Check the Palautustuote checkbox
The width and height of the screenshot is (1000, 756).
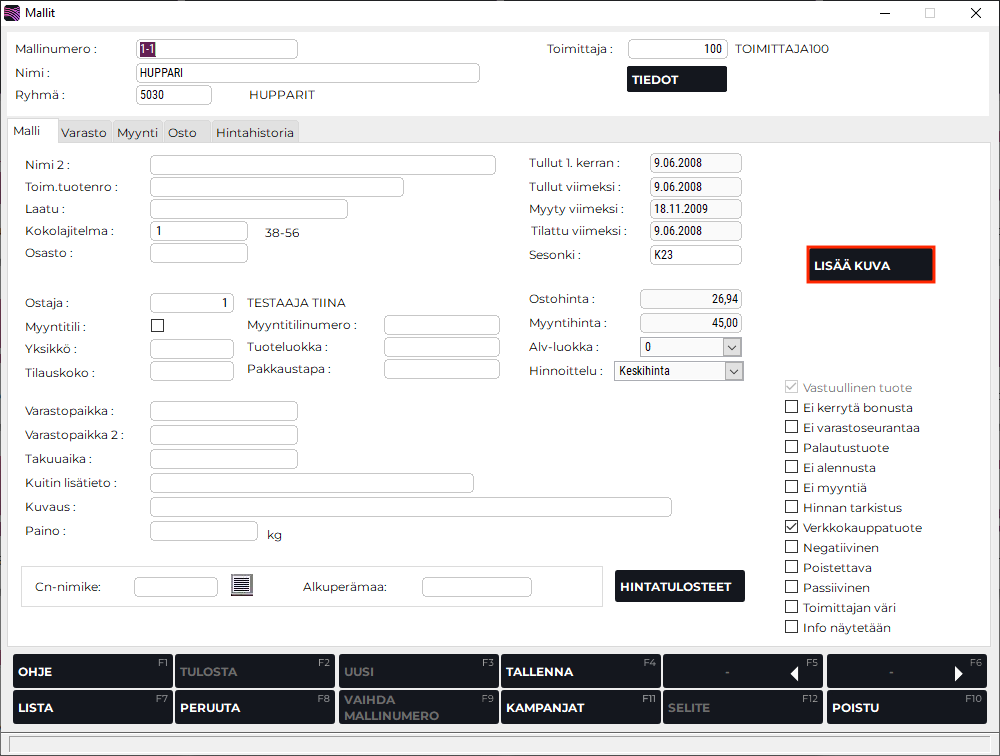792,448
